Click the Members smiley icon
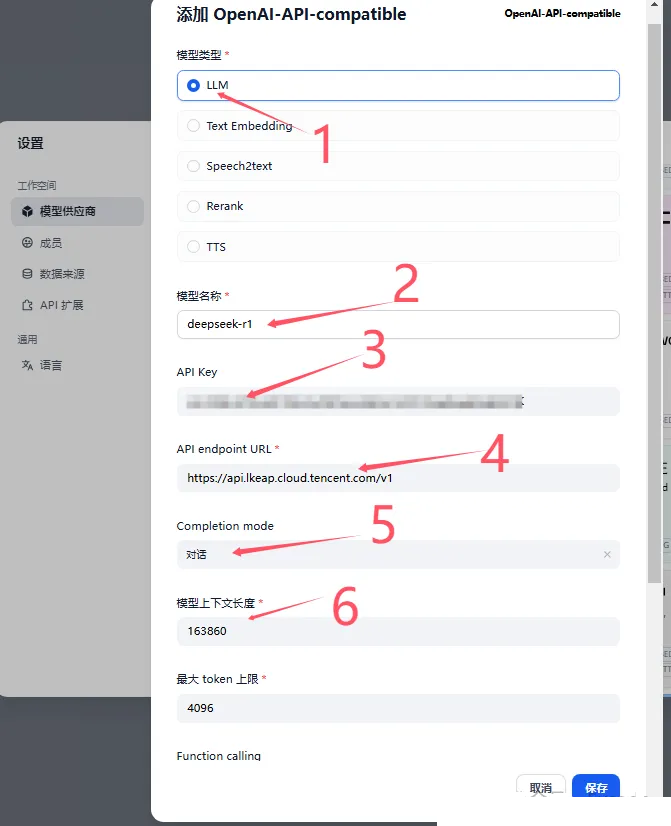Image resolution: width=671 pixels, height=826 pixels. coord(27,242)
